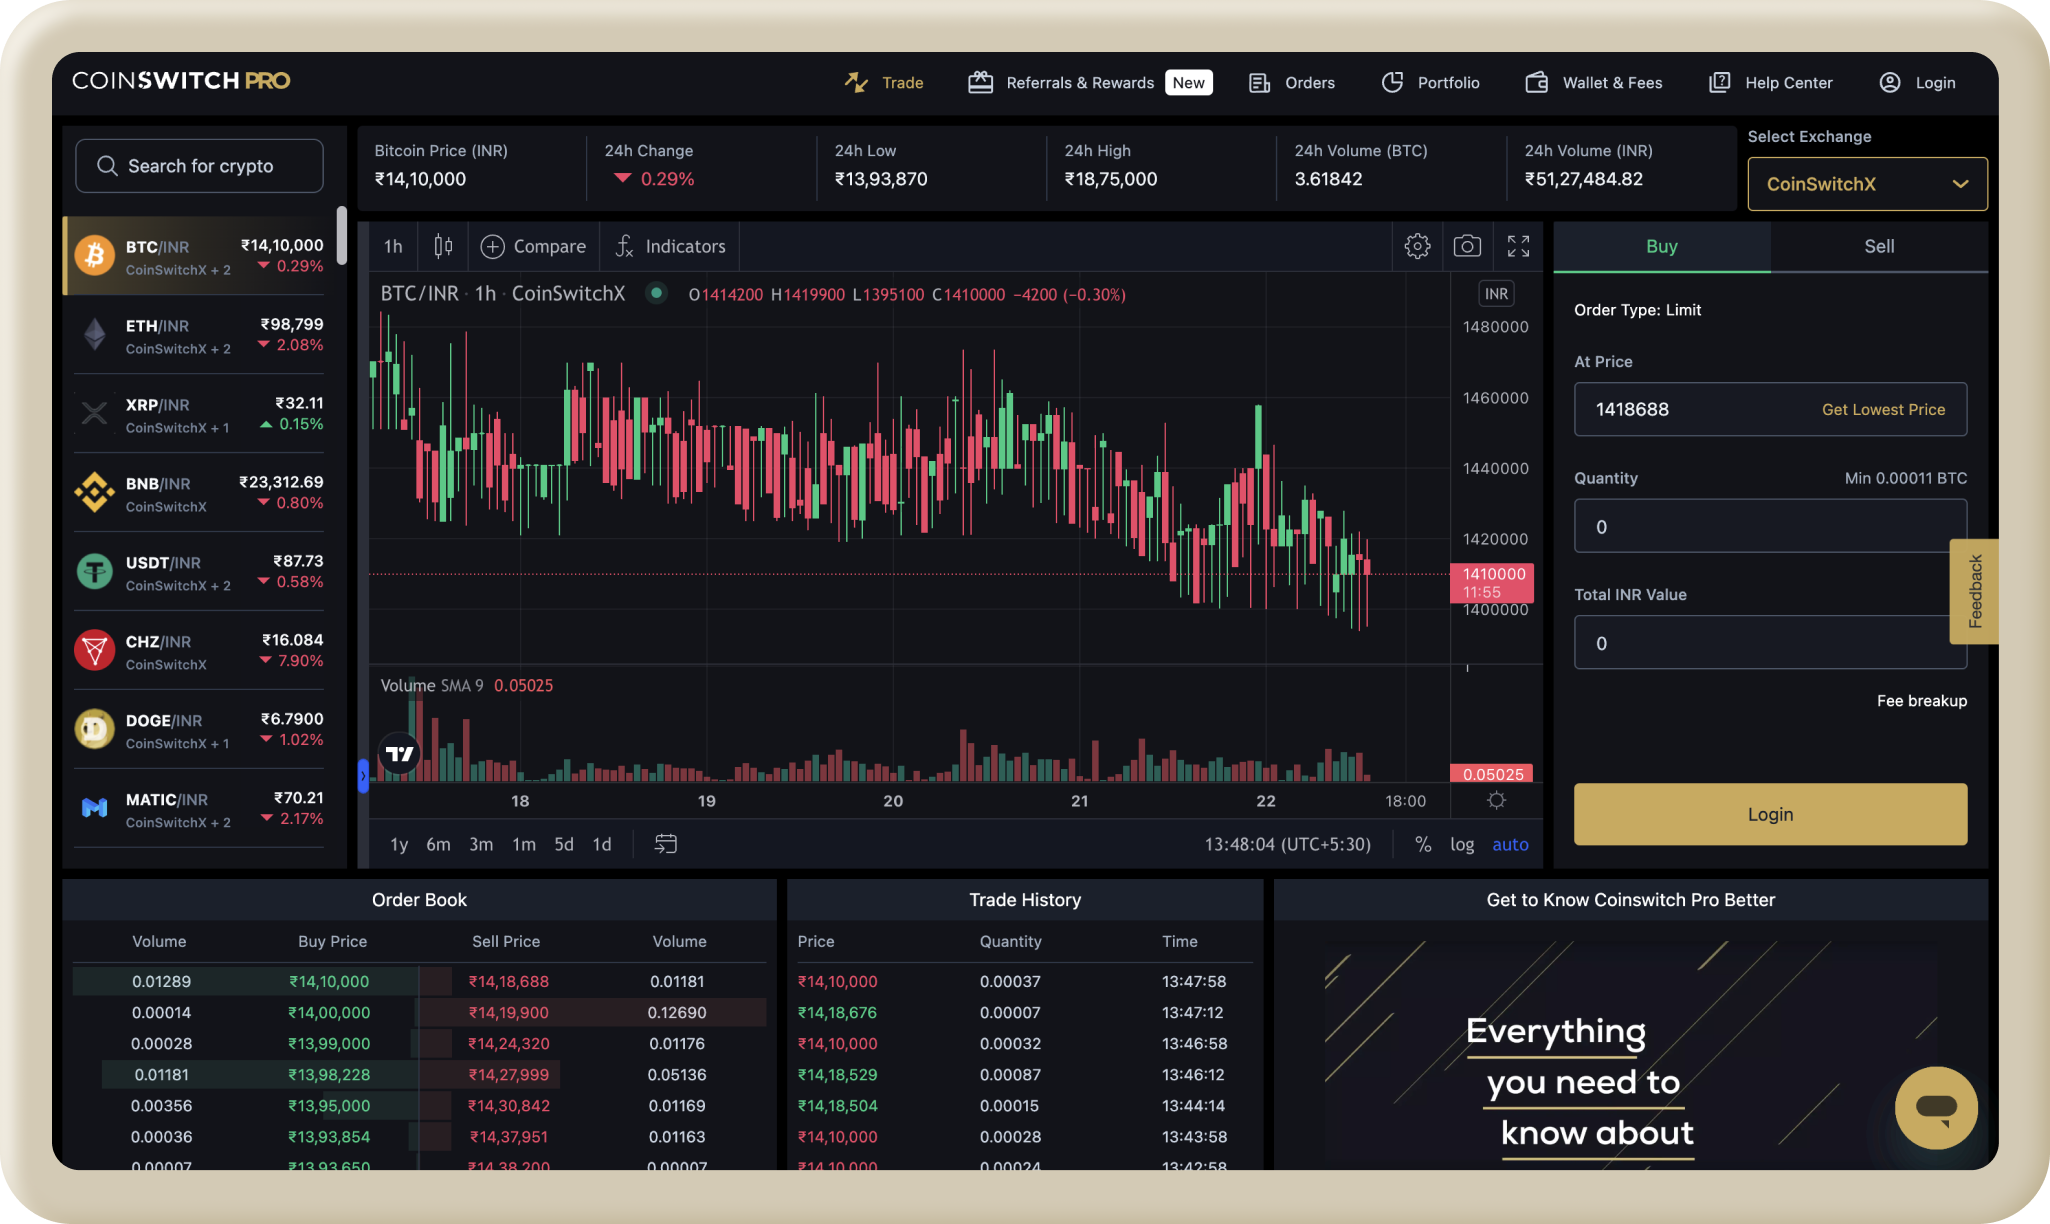Image resolution: width=2050 pixels, height=1224 pixels.
Task: Click the Orders list icon
Action: (x=1259, y=83)
